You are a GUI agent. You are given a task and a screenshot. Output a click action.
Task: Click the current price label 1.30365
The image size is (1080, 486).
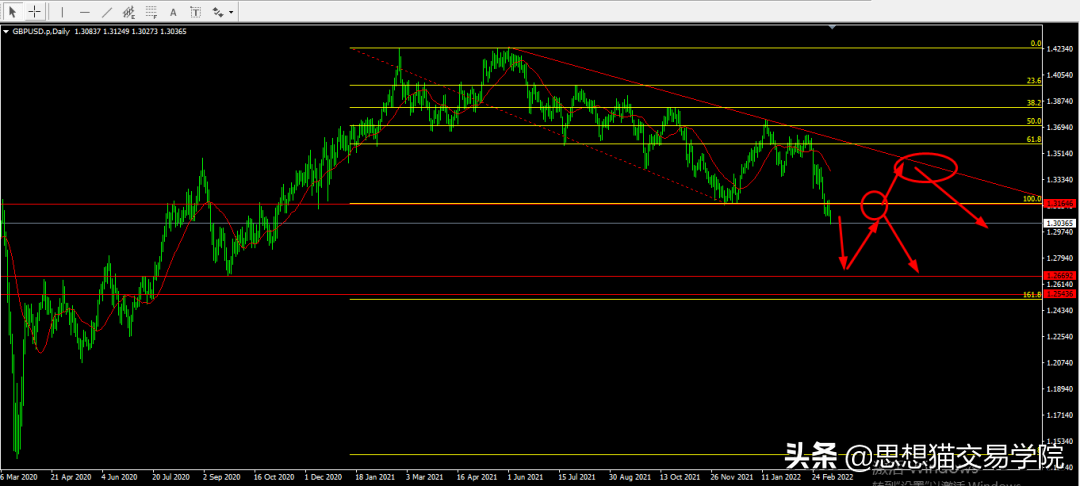pos(1061,223)
